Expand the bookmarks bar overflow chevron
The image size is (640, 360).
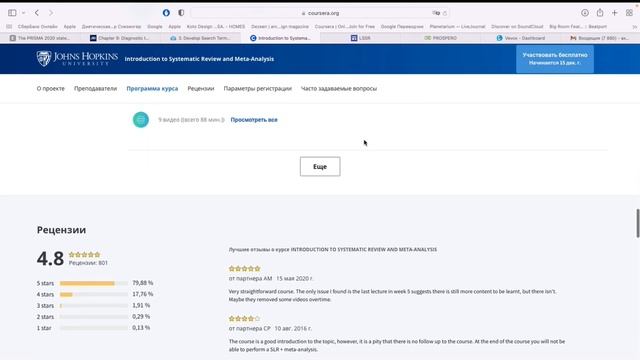[x=634, y=27]
